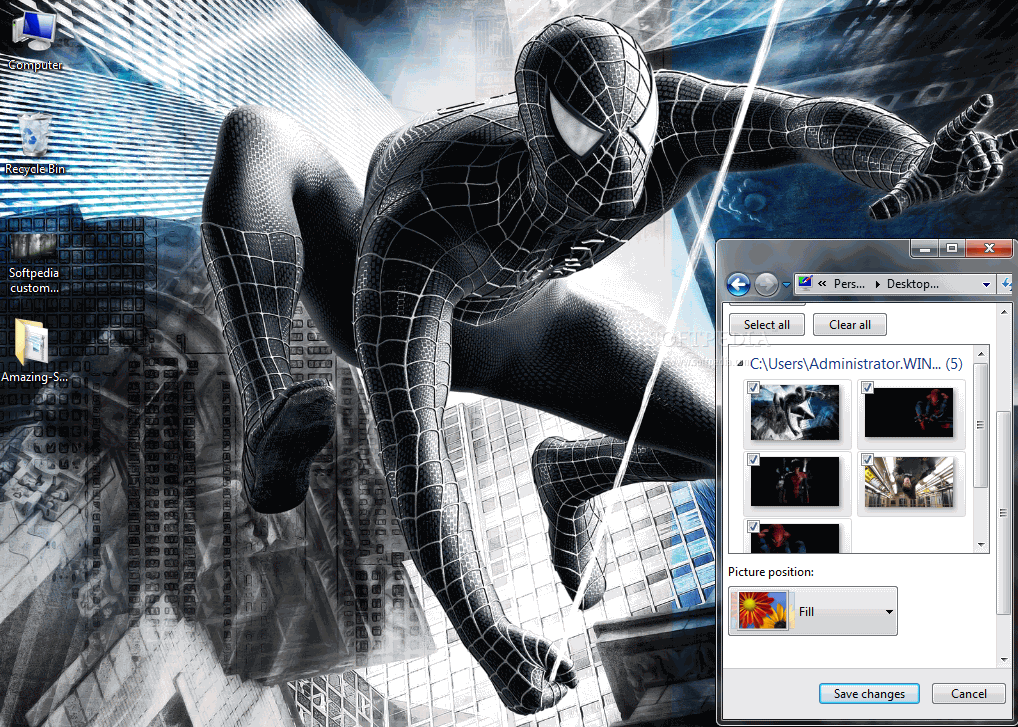
Task: Click the wallpaper list scrollbar thumb
Action: [981, 425]
